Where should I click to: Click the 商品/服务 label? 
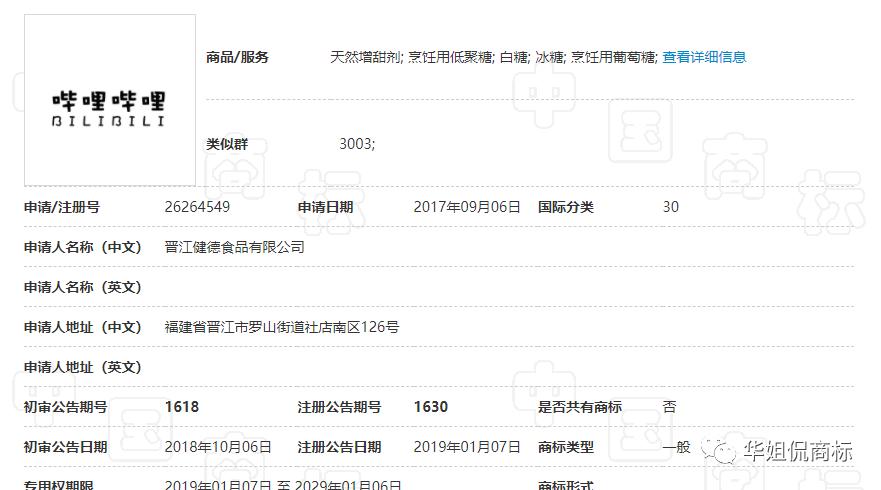237,57
